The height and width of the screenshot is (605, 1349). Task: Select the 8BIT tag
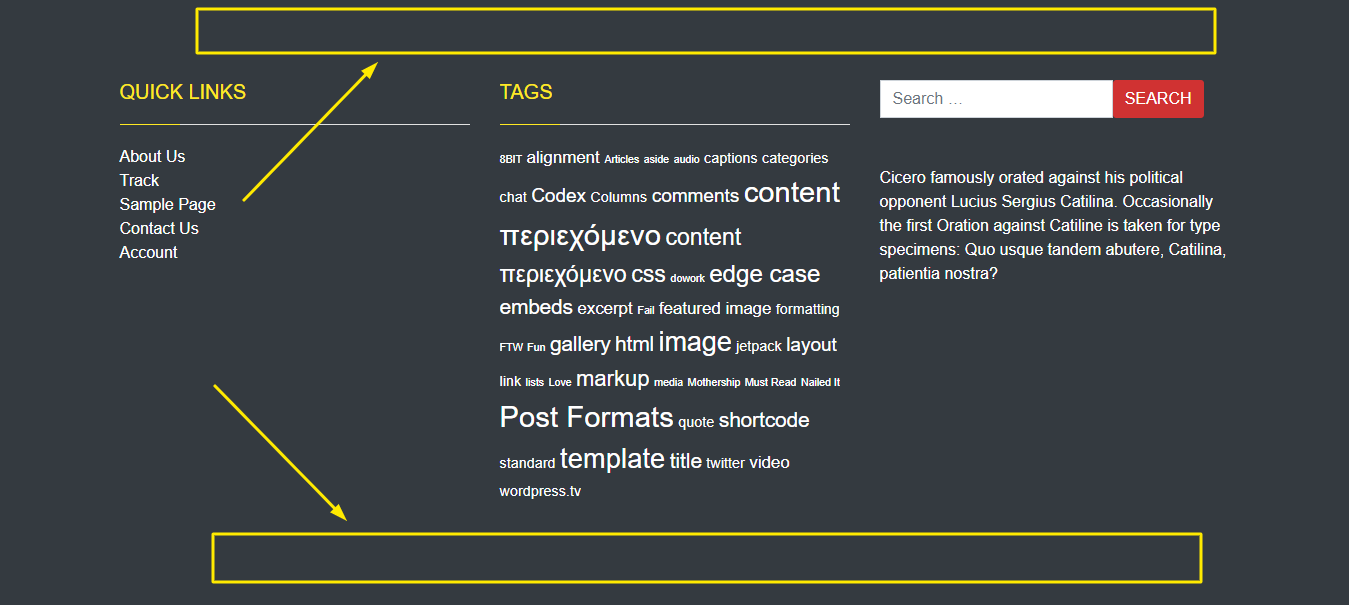point(510,160)
